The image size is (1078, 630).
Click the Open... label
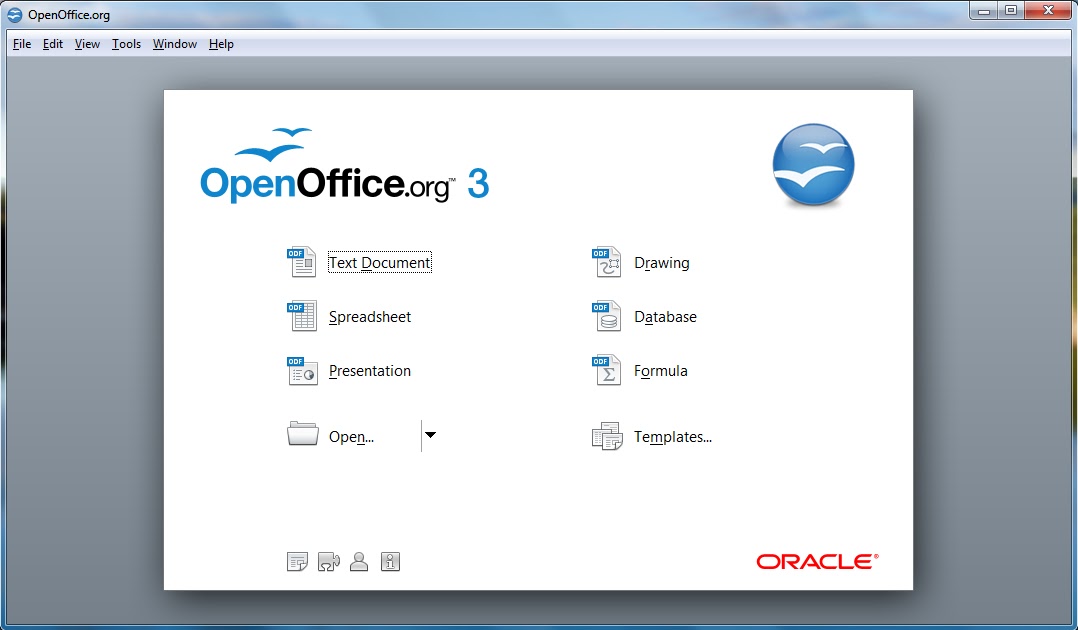click(351, 437)
